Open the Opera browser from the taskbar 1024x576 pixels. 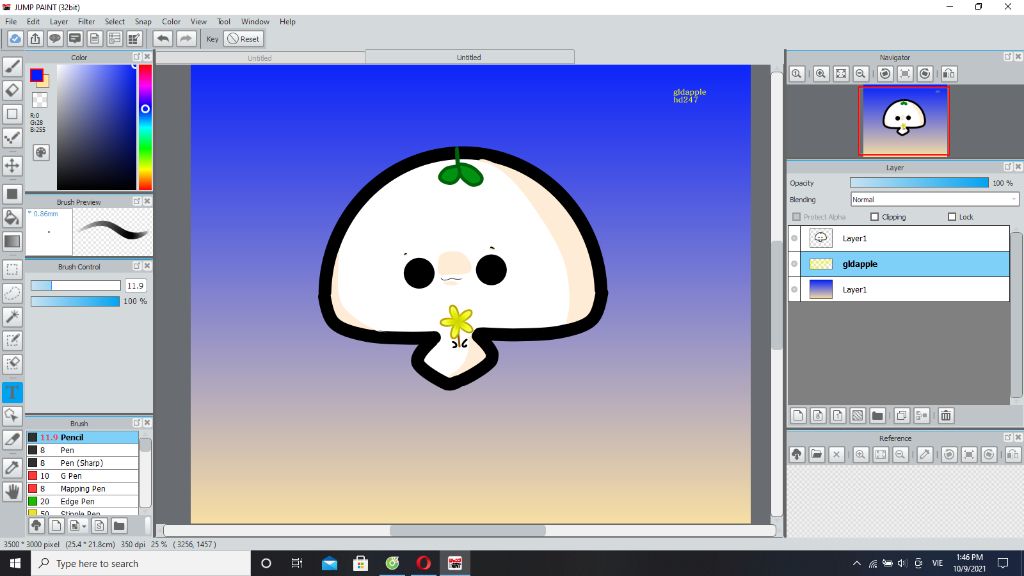point(423,563)
